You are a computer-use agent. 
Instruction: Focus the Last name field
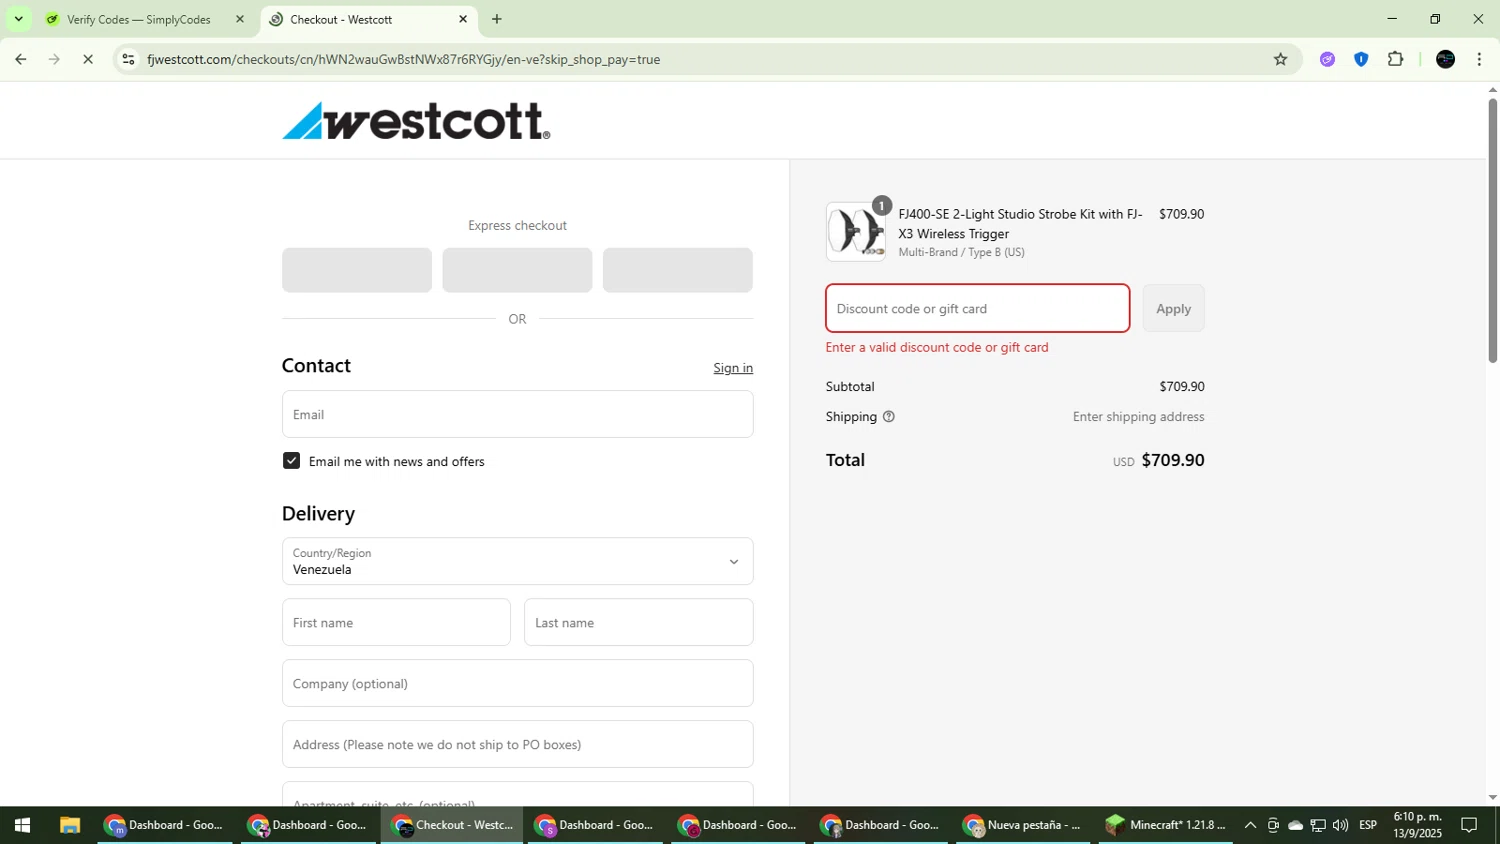tap(638, 622)
